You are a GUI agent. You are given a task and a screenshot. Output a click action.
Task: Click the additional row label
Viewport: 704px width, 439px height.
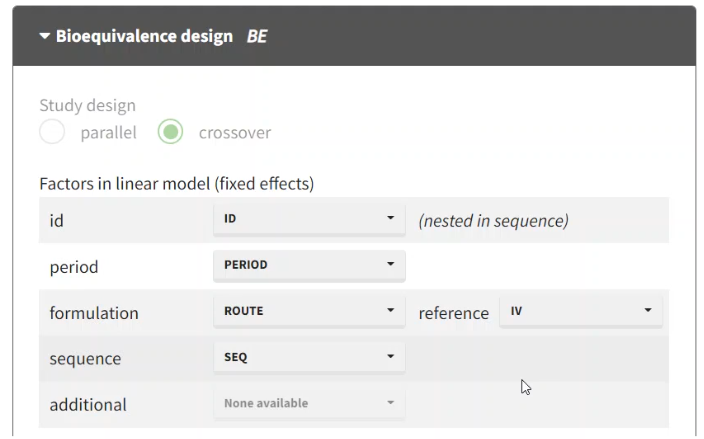pyautogui.click(x=88, y=405)
